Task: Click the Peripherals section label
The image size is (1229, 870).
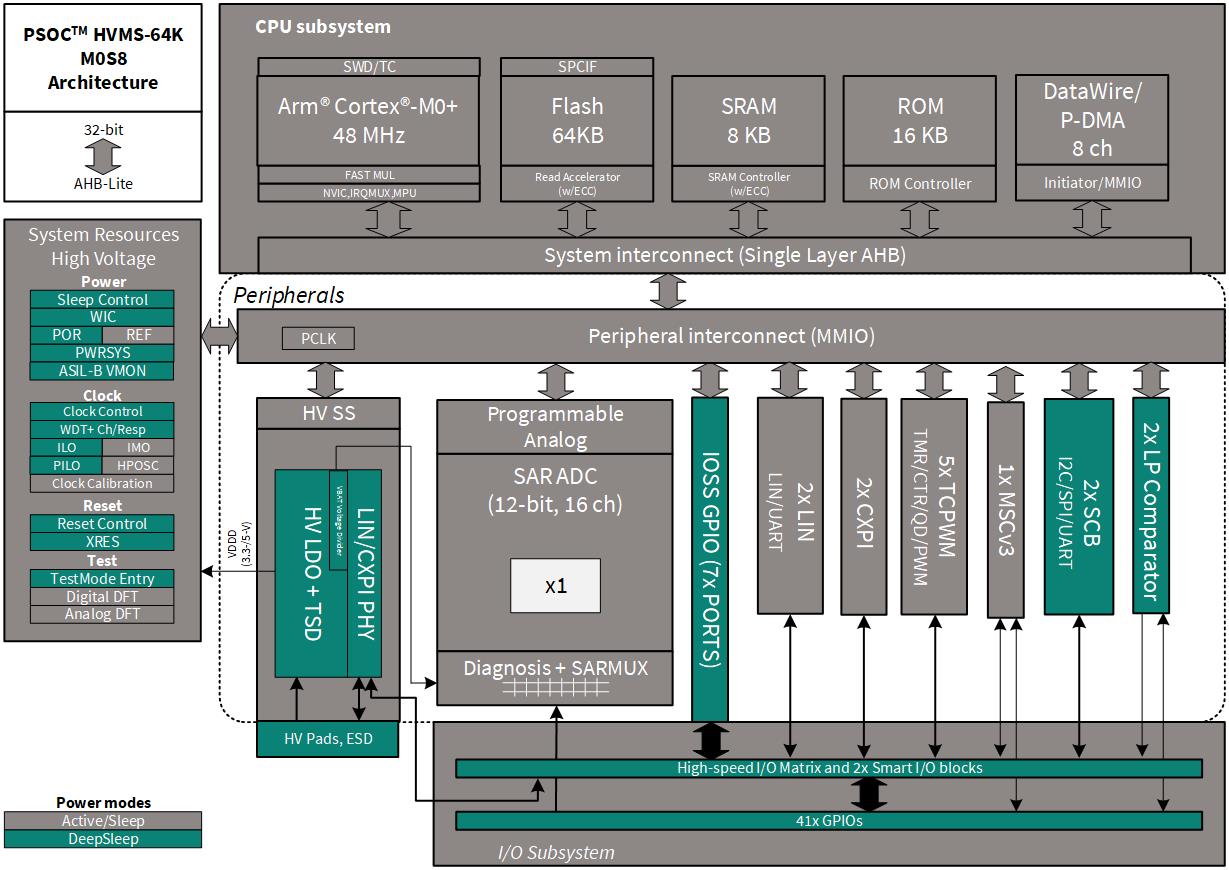Action: [x=289, y=295]
